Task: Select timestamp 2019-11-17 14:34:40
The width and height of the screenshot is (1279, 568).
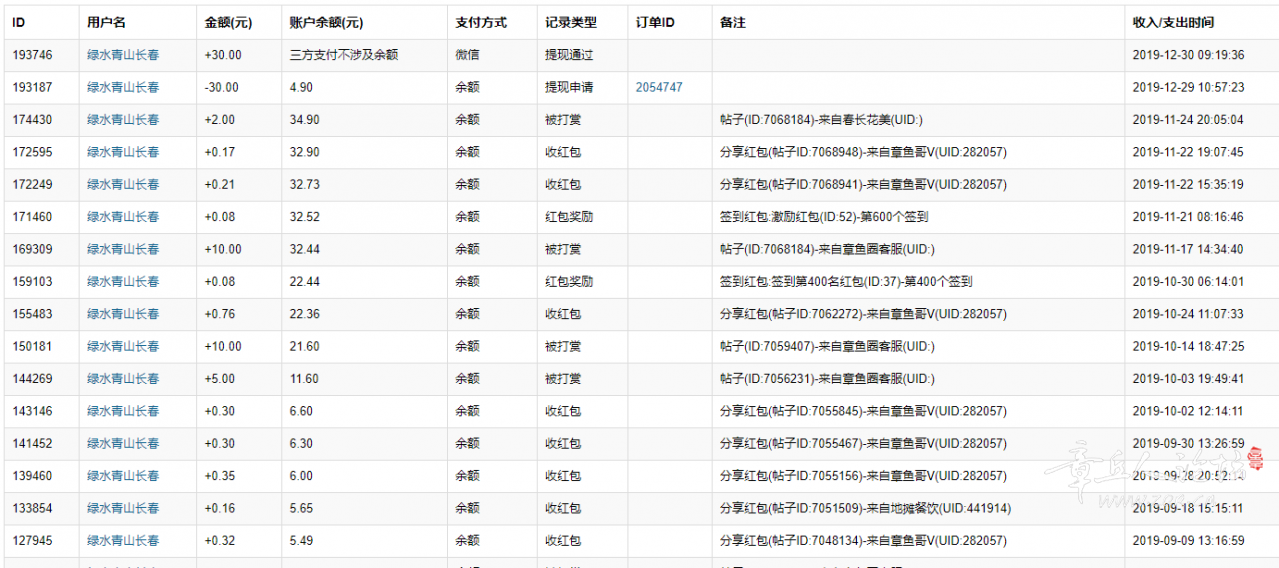Action: (1188, 249)
